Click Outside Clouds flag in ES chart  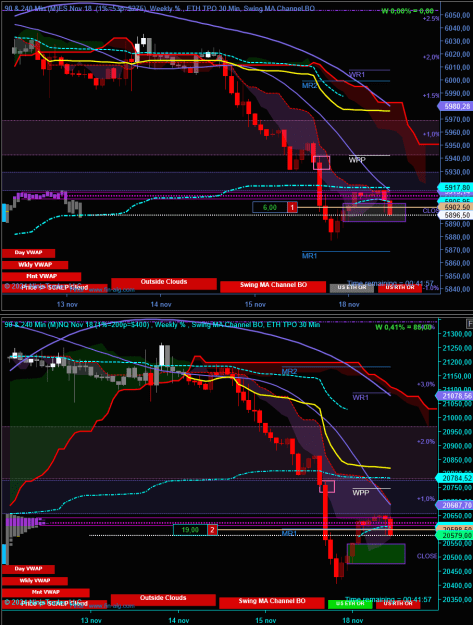tap(164, 283)
